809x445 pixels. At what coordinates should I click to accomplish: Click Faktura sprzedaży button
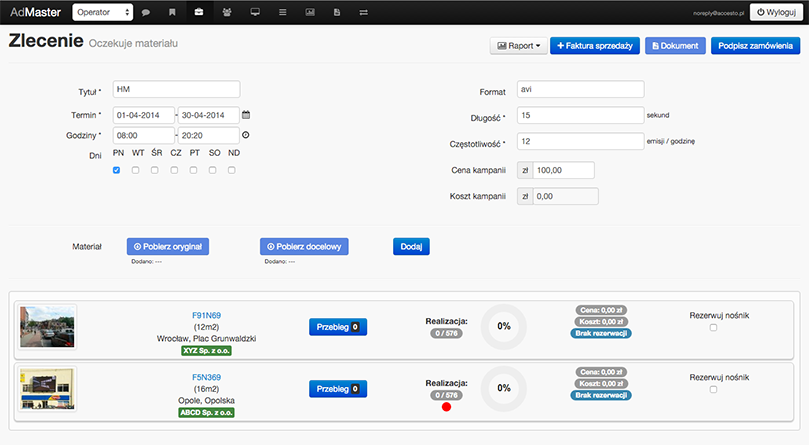(x=595, y=45)
